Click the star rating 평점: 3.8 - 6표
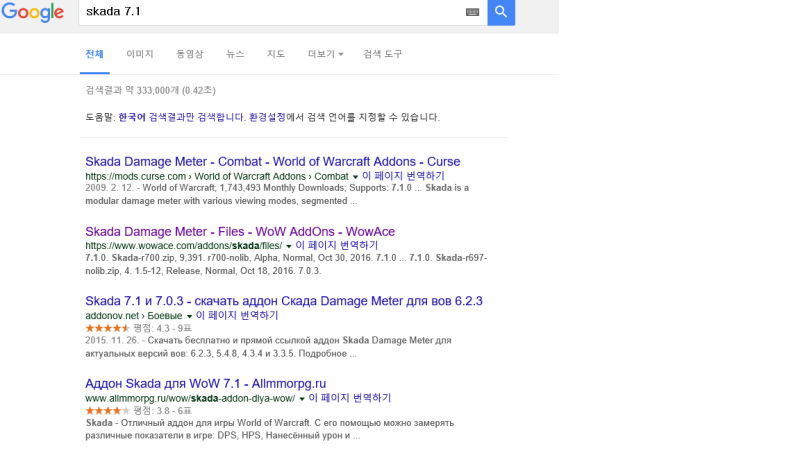The width and height of the screenshot is (800, 453). pyautogui.click(x=138, y=411)
